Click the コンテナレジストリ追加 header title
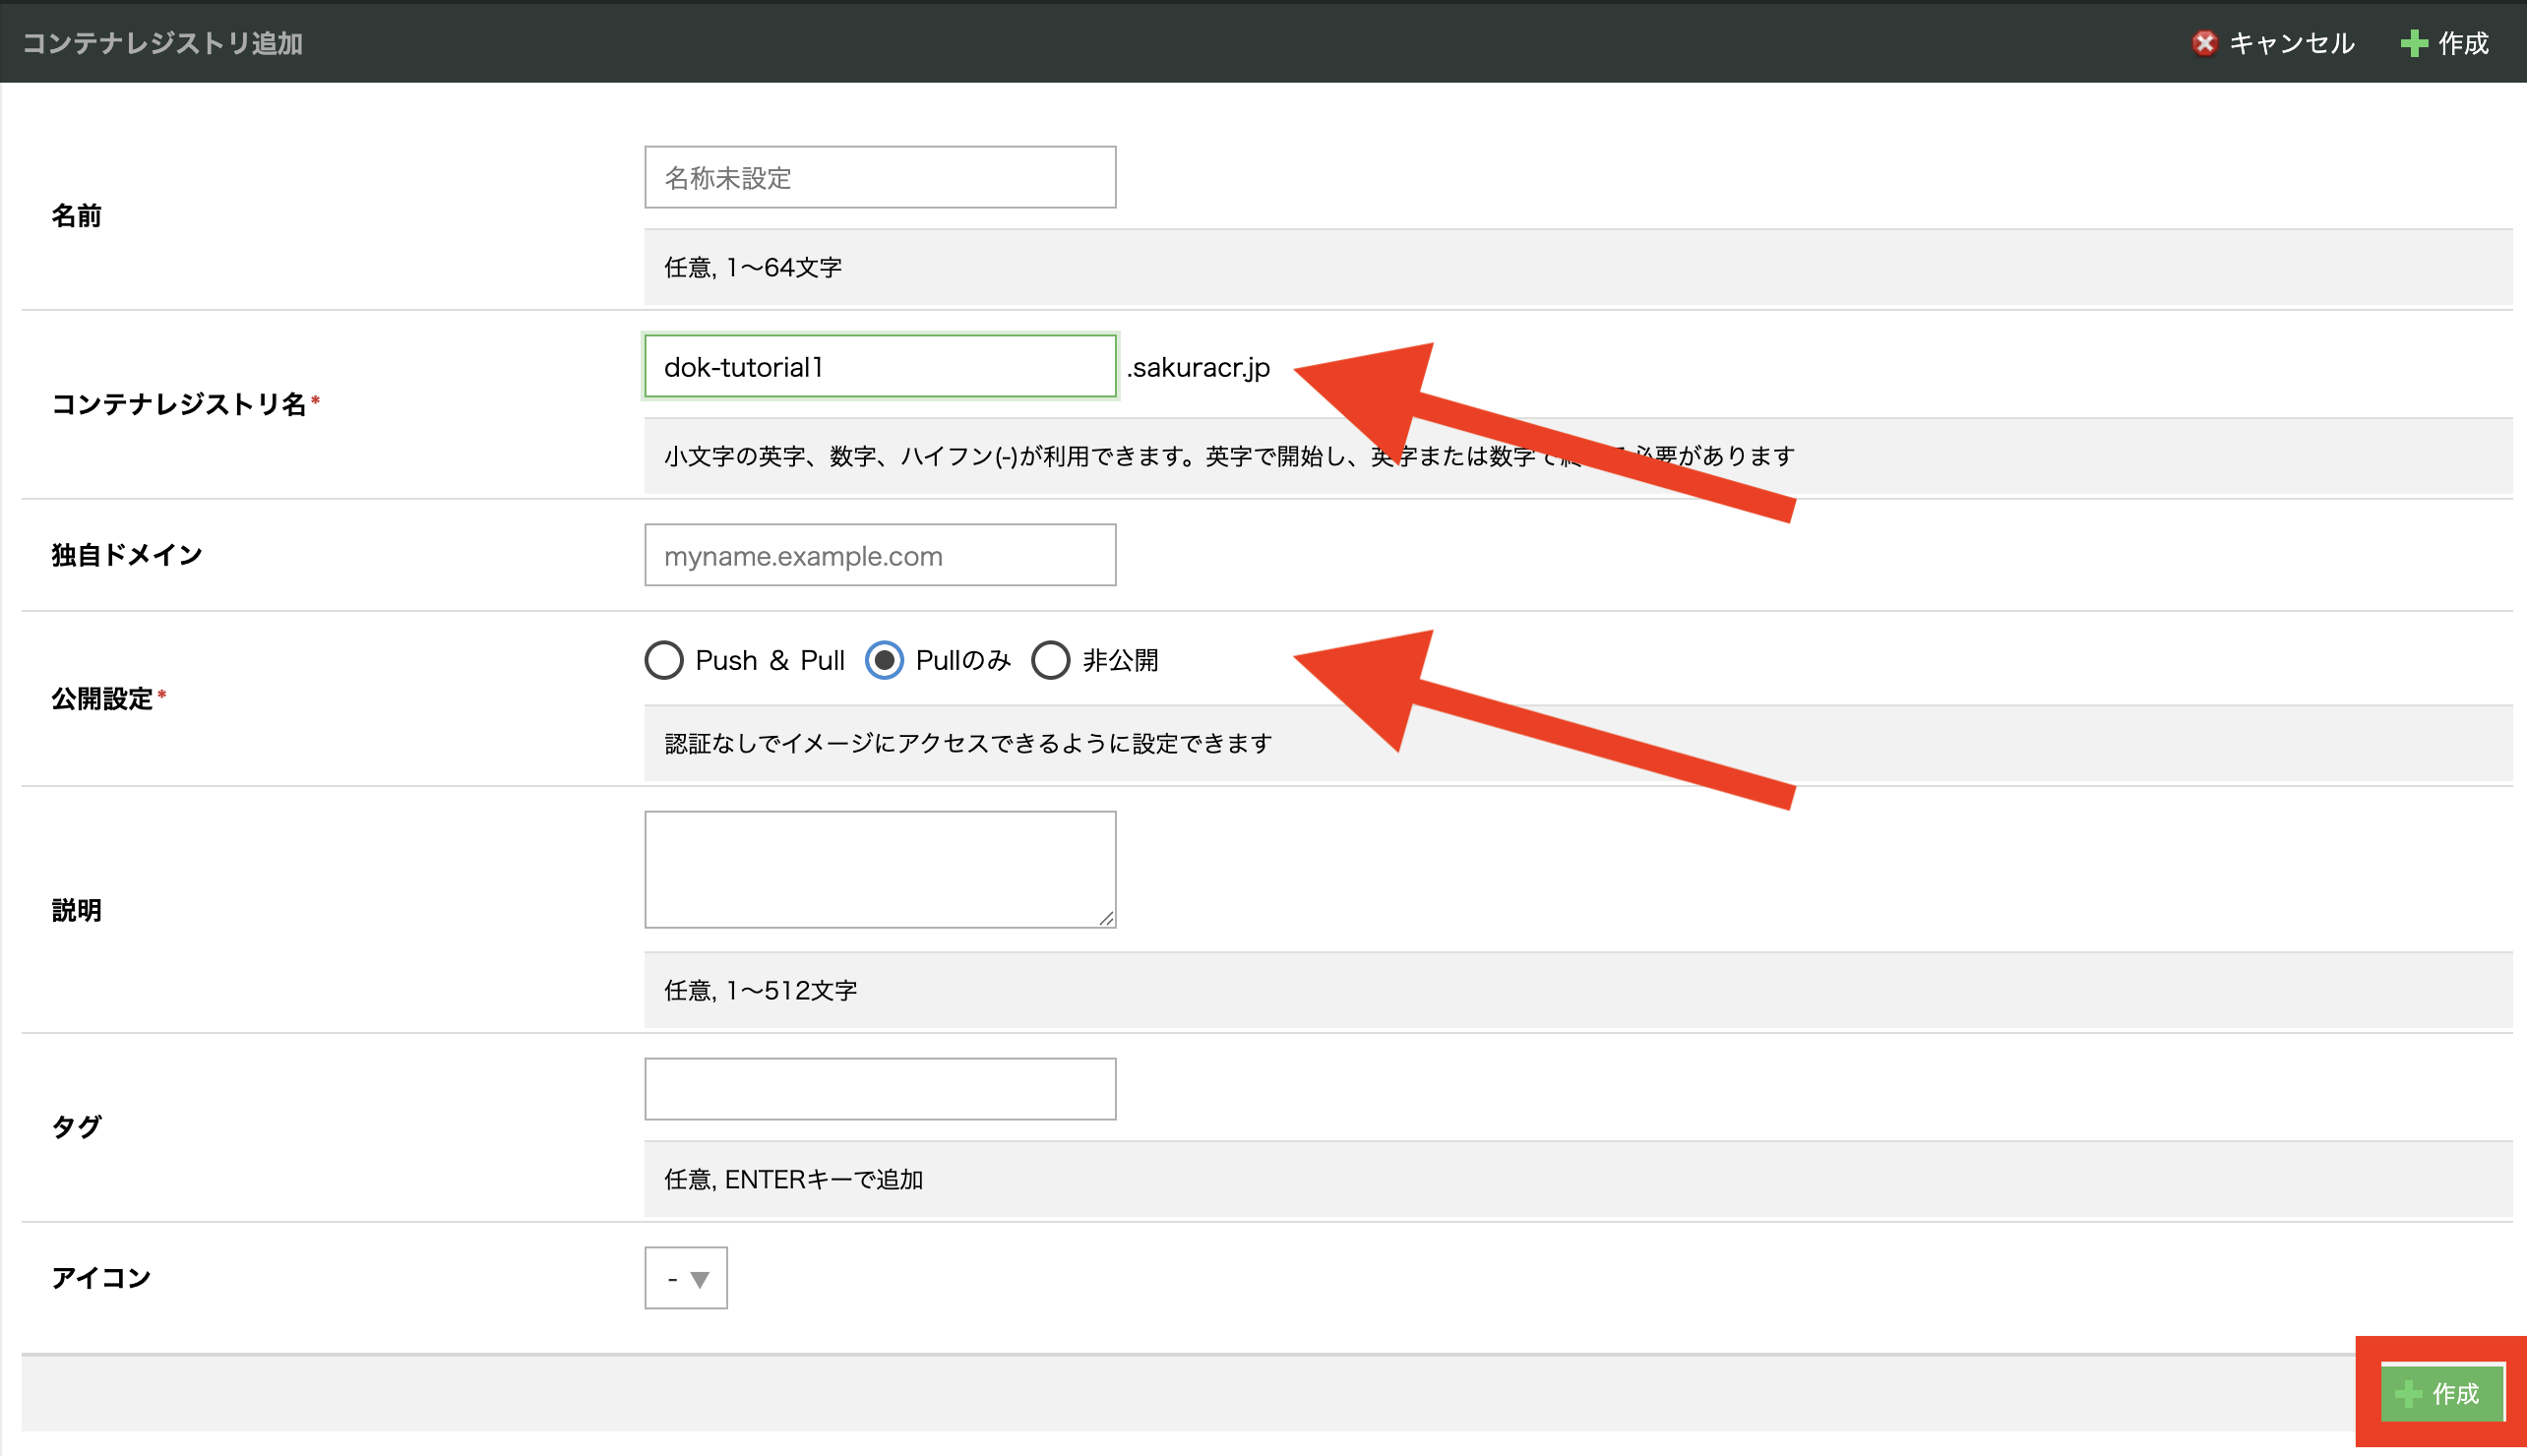Image resolution: width=2527 pixels, height=1456 pixels. click(x=162, y=43)
